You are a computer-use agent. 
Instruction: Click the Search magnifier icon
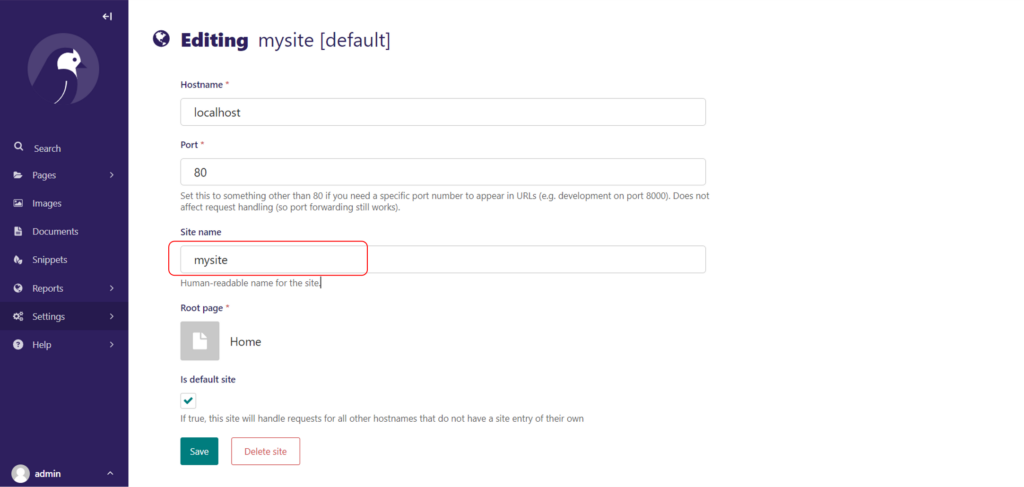point(19,147)
